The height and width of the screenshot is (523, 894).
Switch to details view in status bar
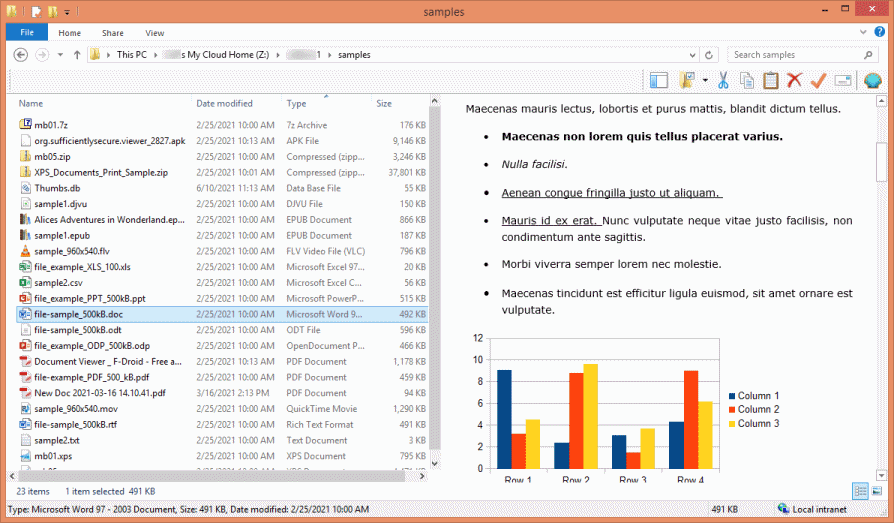pyautogui.click(x=860, y=490)
